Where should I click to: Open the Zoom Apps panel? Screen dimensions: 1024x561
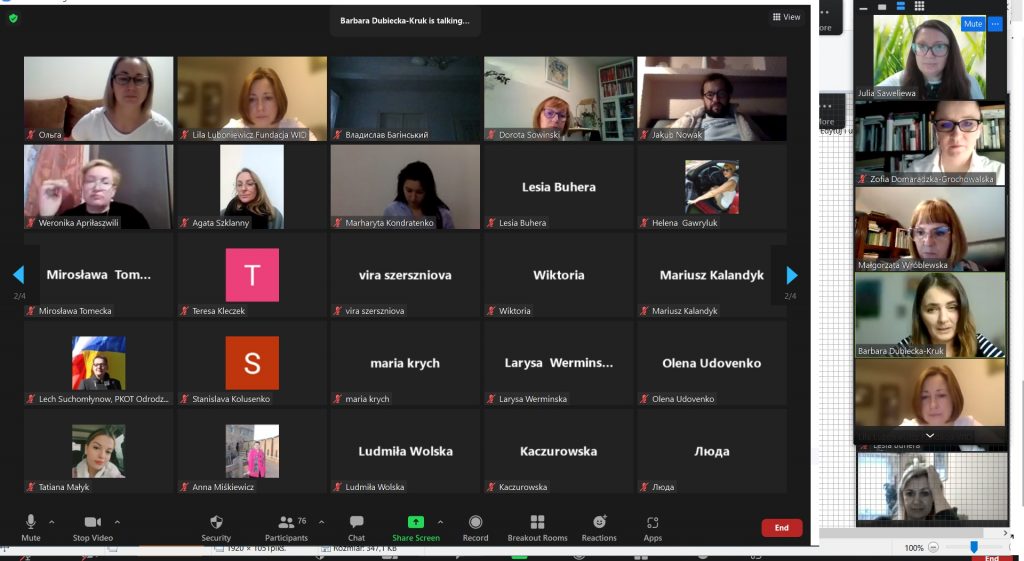652,526
